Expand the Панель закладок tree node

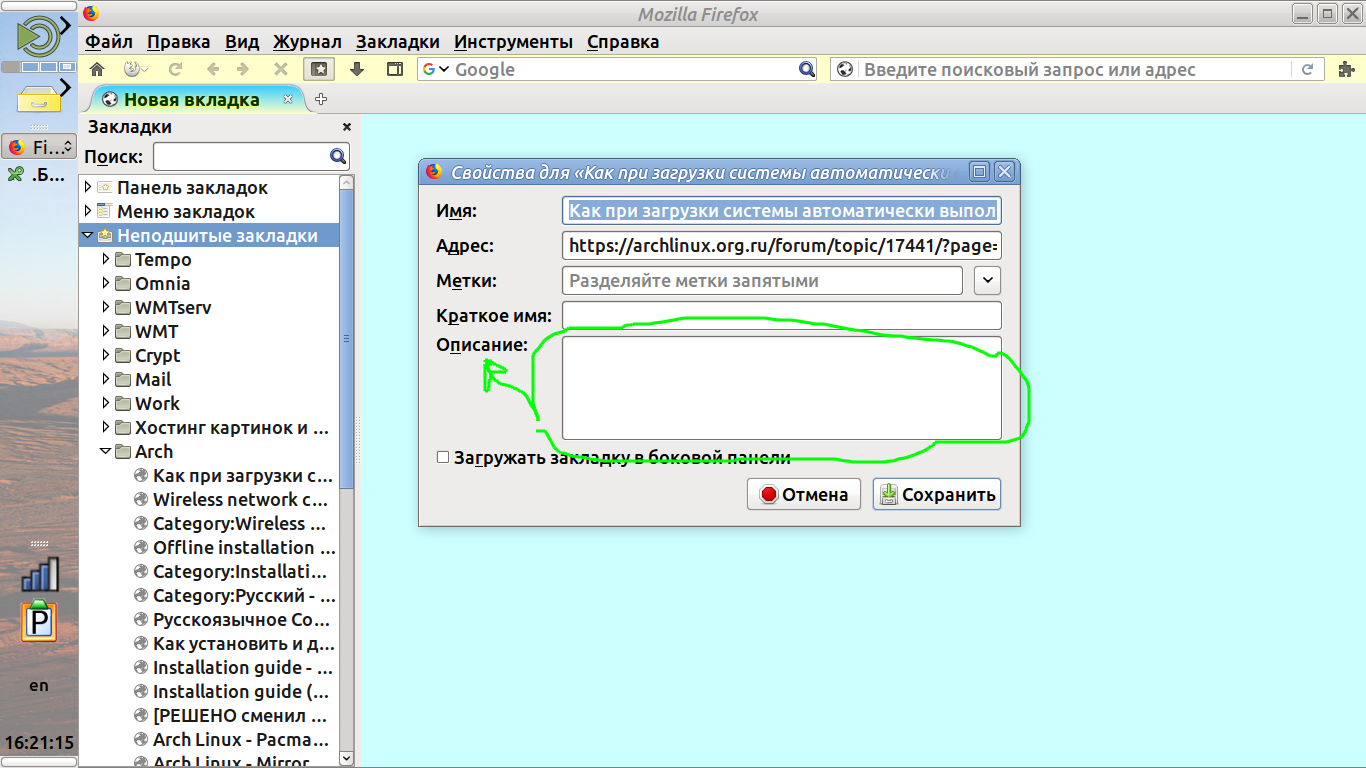coord(88,187)
